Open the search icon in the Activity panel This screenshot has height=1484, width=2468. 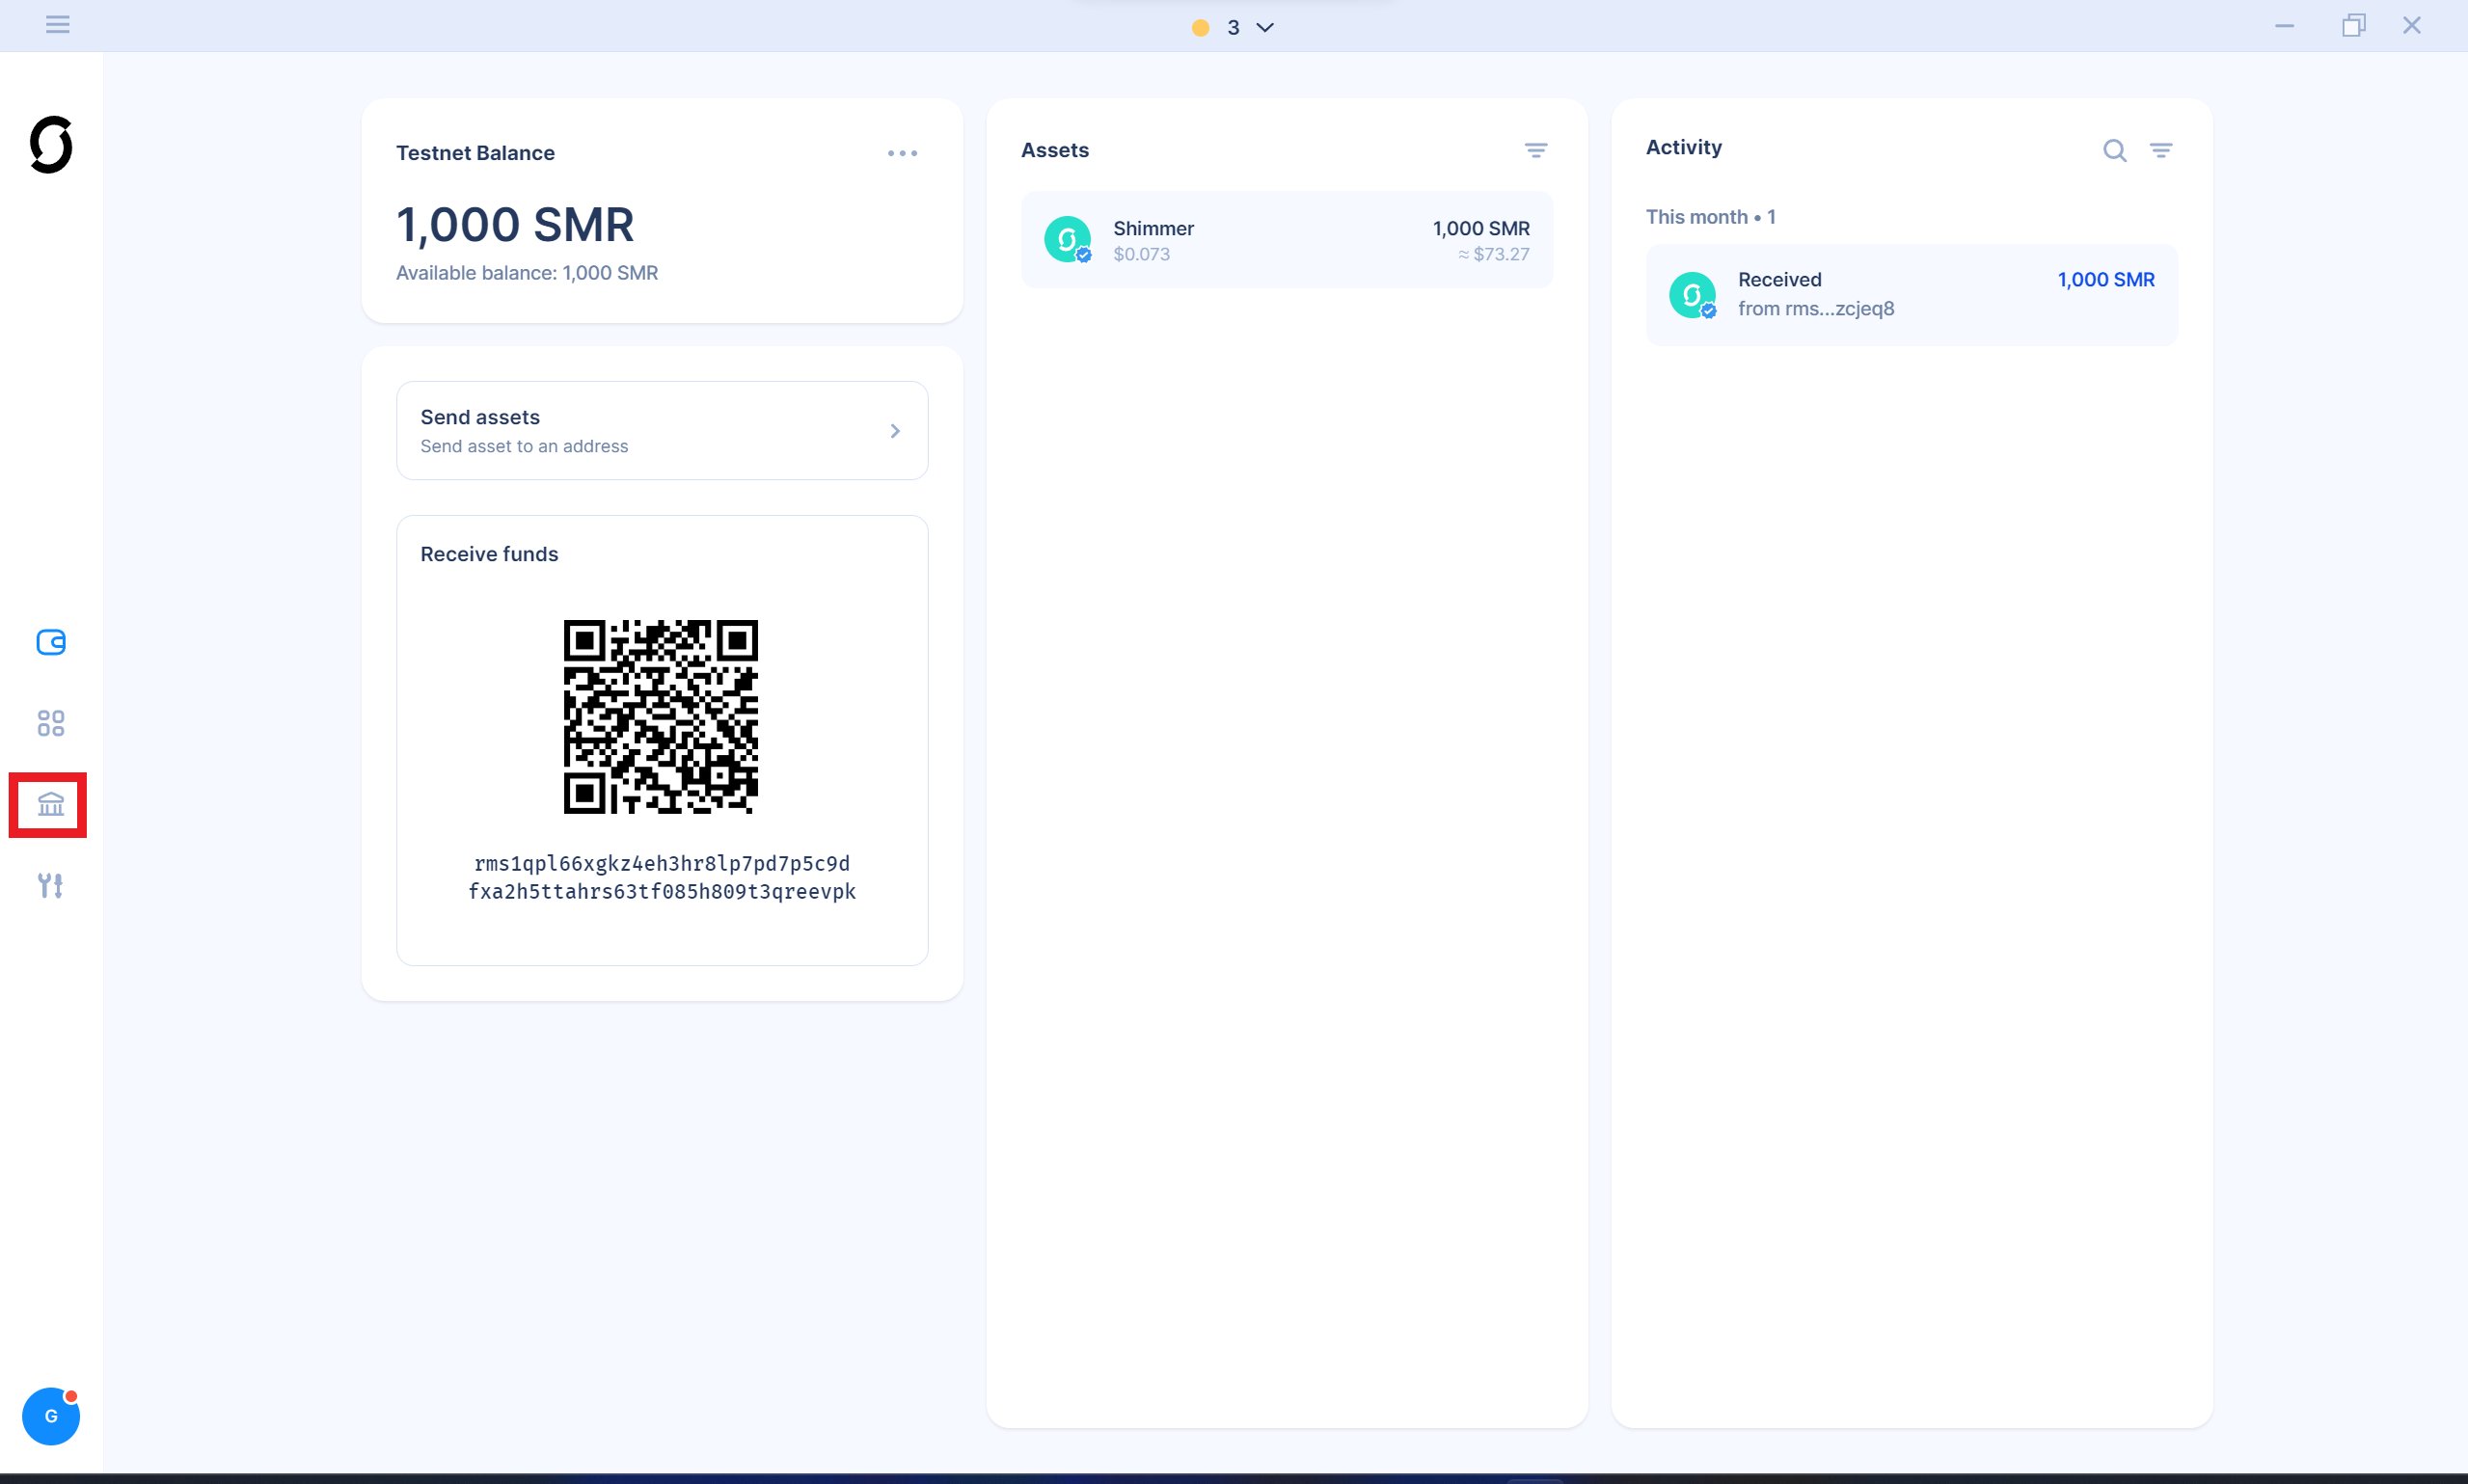click(2114, 150)
